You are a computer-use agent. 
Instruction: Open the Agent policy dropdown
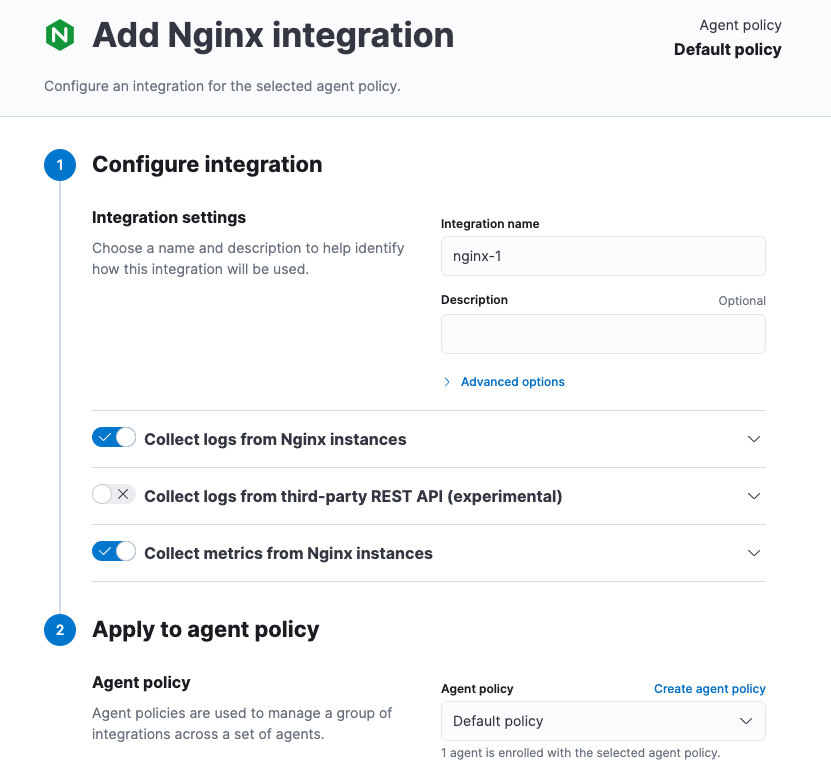603,720
